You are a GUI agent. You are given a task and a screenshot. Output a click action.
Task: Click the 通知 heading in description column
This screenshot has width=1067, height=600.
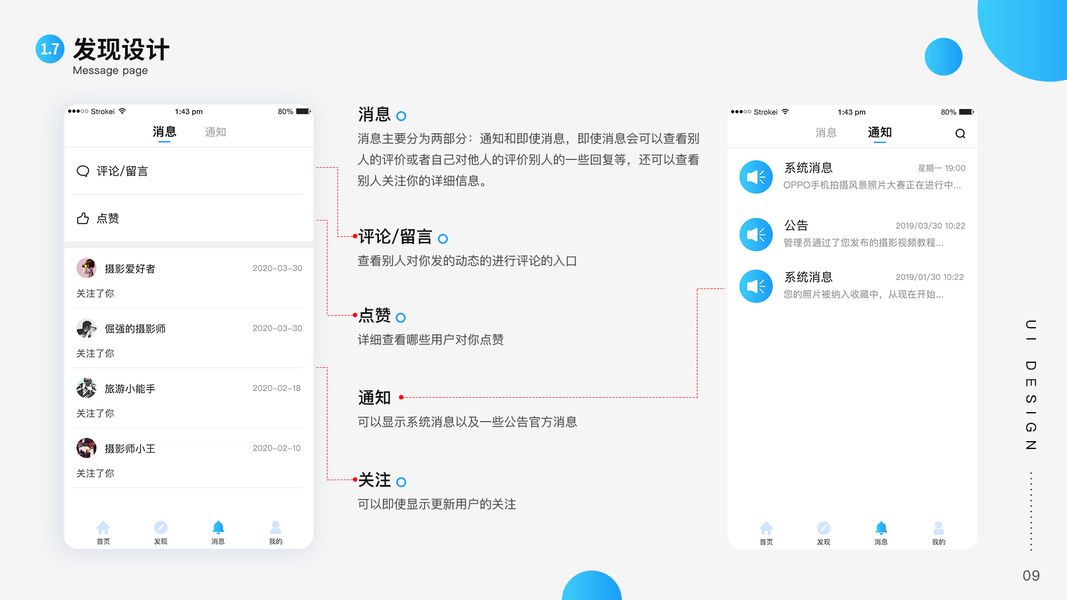(x=374, y=397)
